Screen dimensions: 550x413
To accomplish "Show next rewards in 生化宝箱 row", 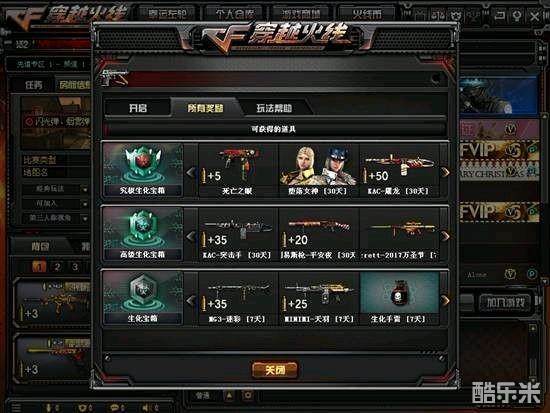I will [445, 300].
